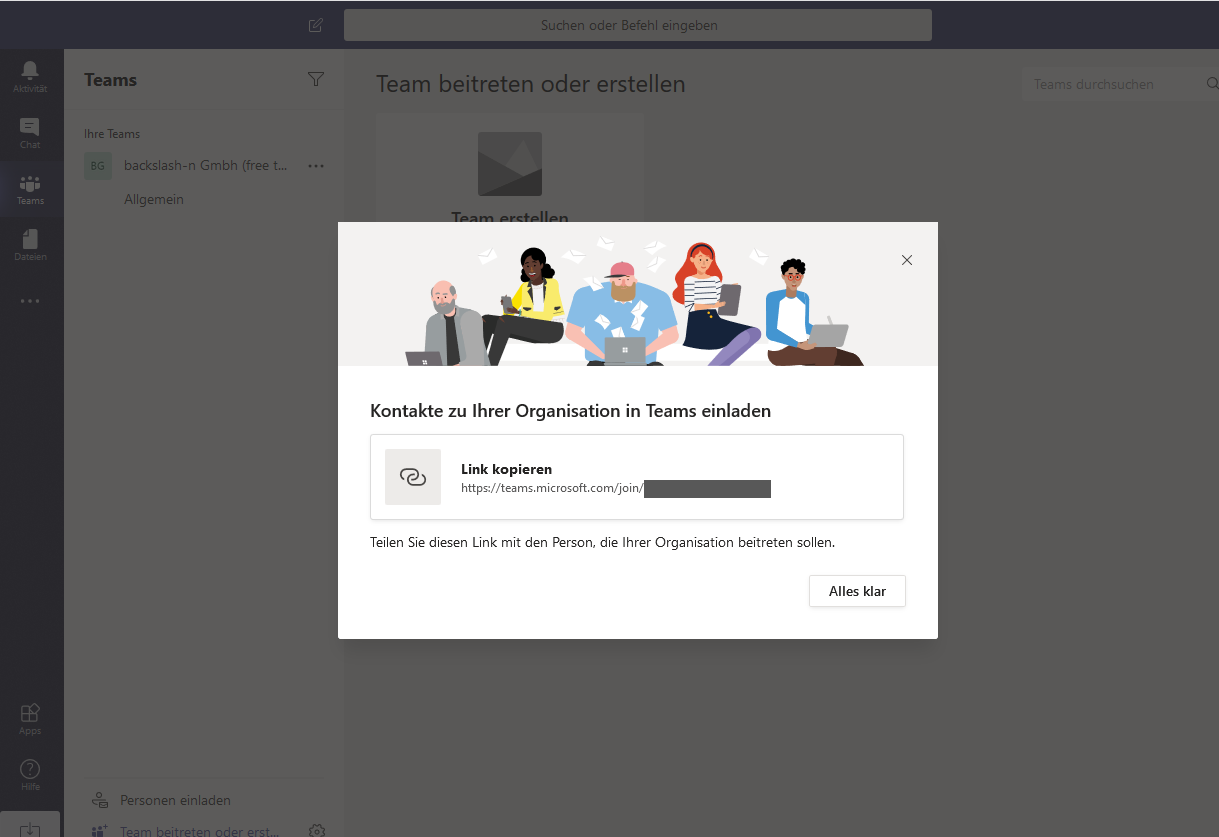Click Personen einladen link

coord(175,800)
